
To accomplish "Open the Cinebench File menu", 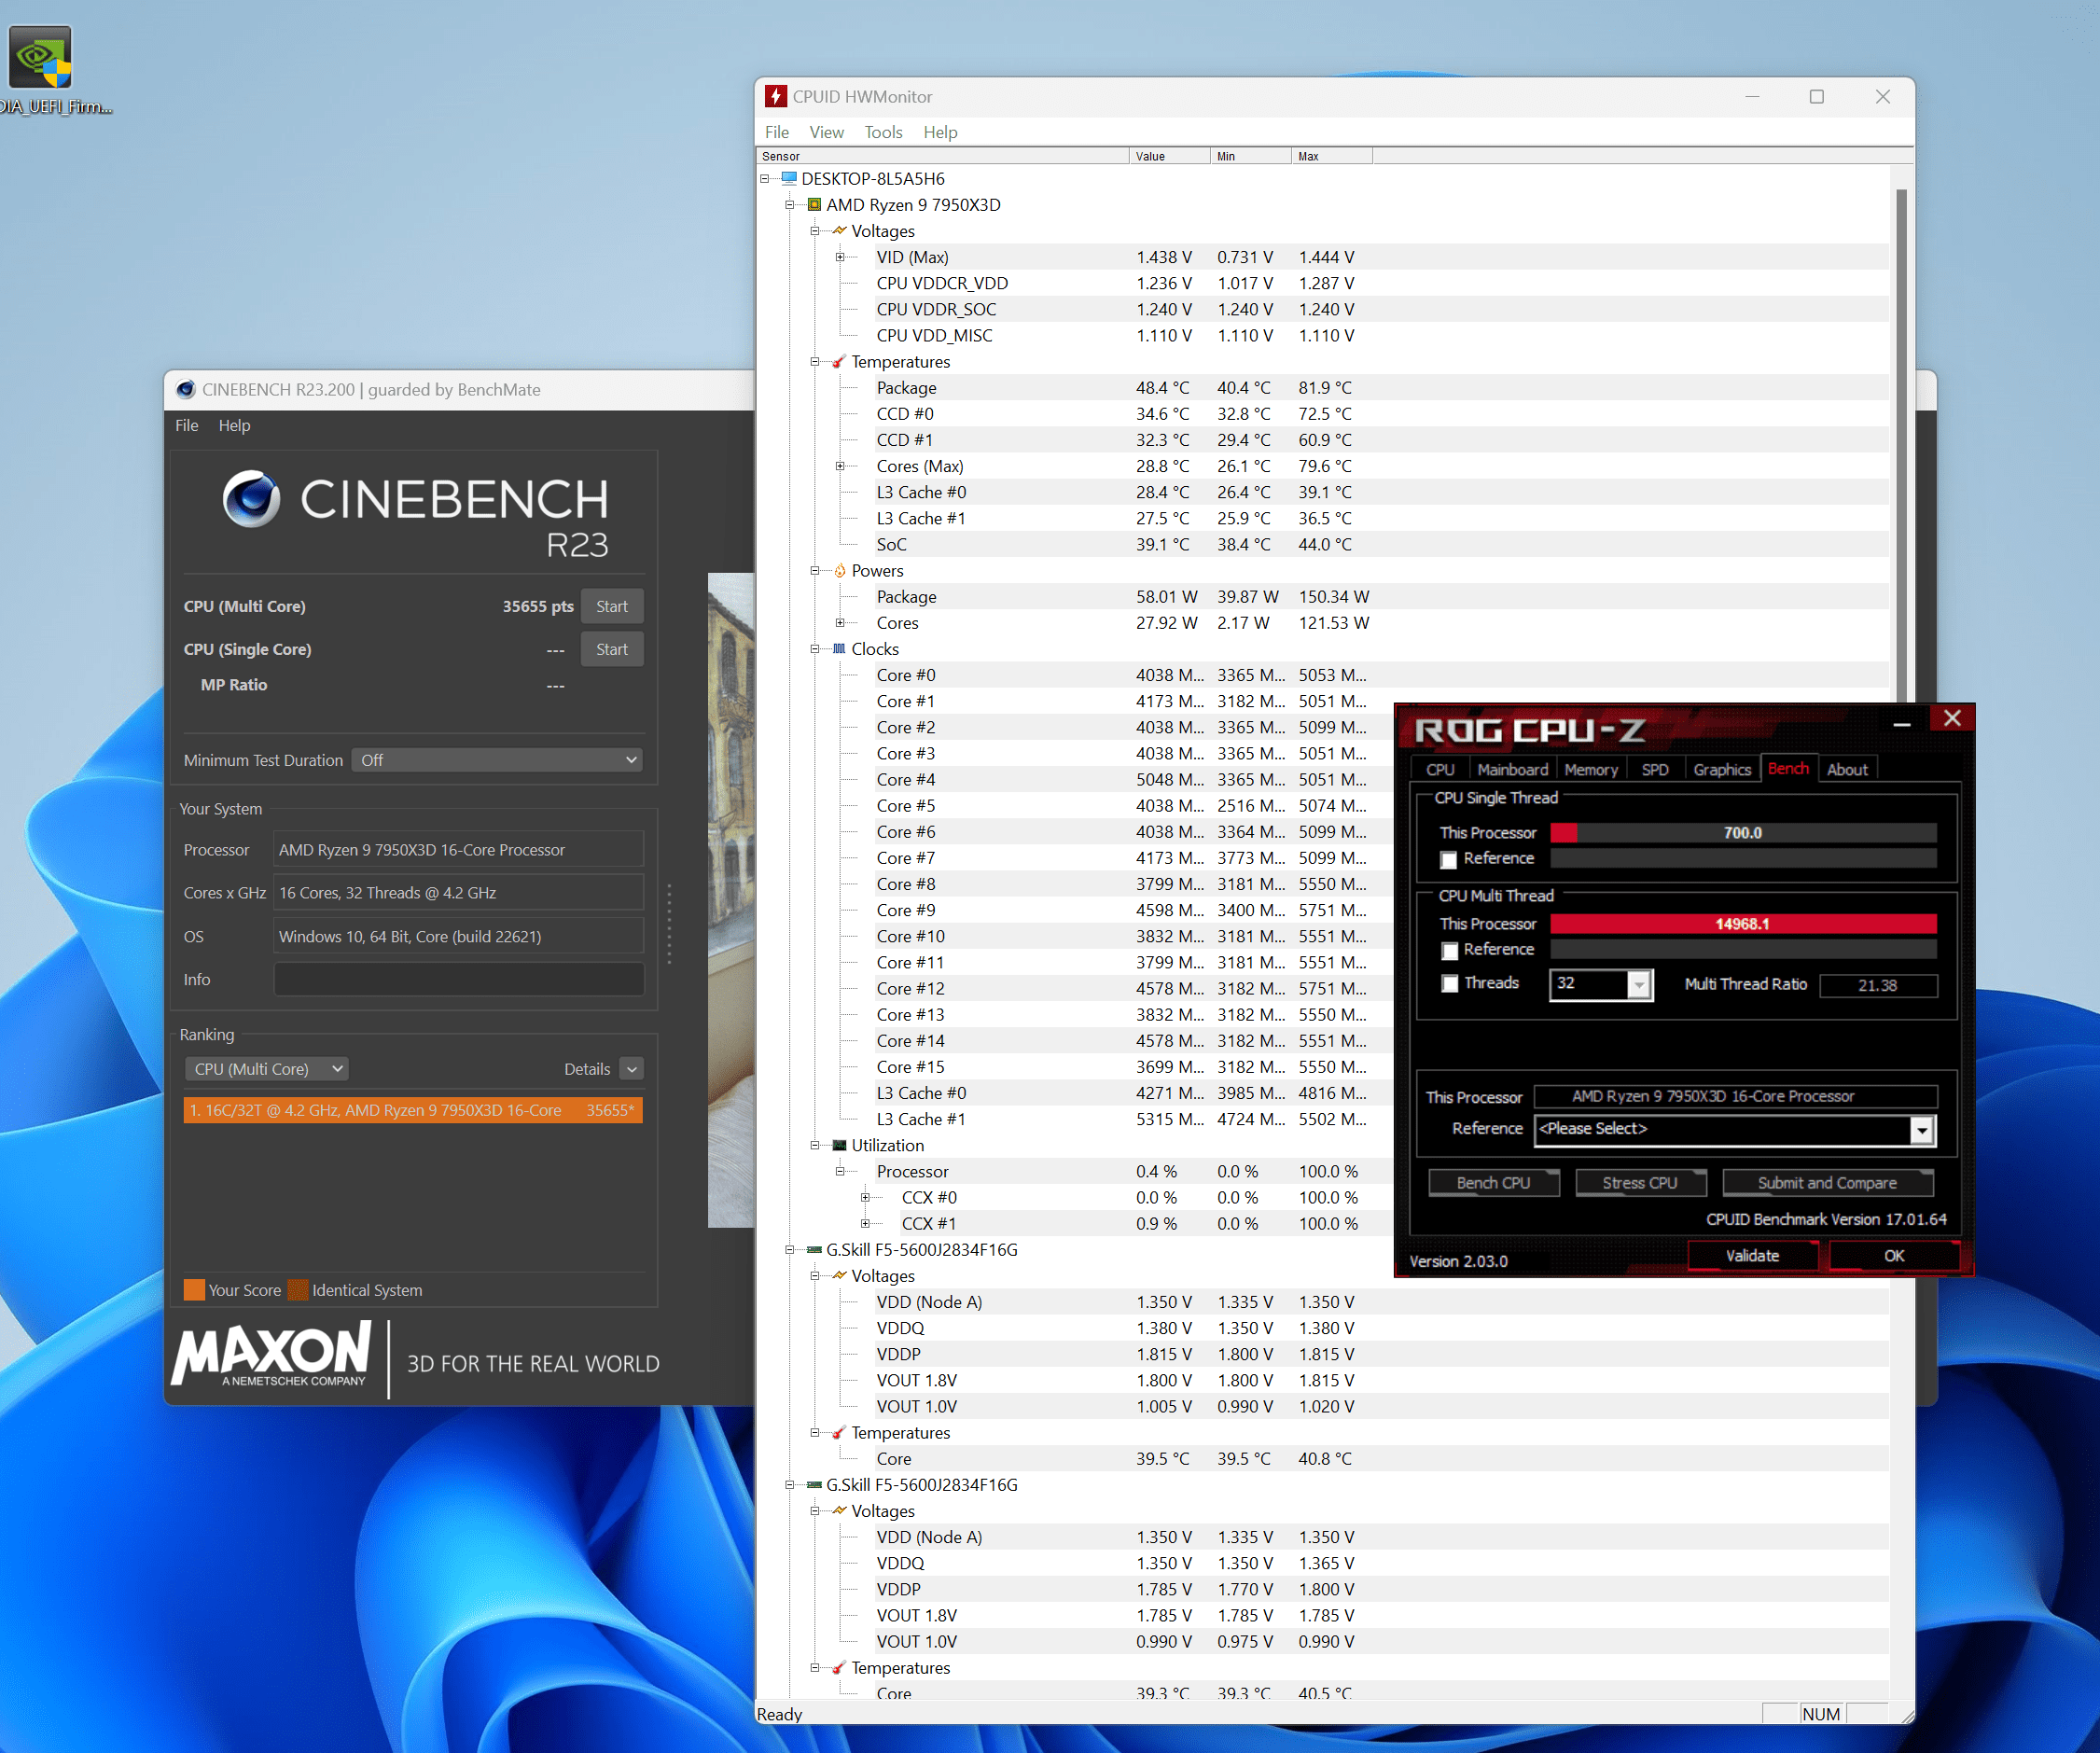I will click(186, 425).
